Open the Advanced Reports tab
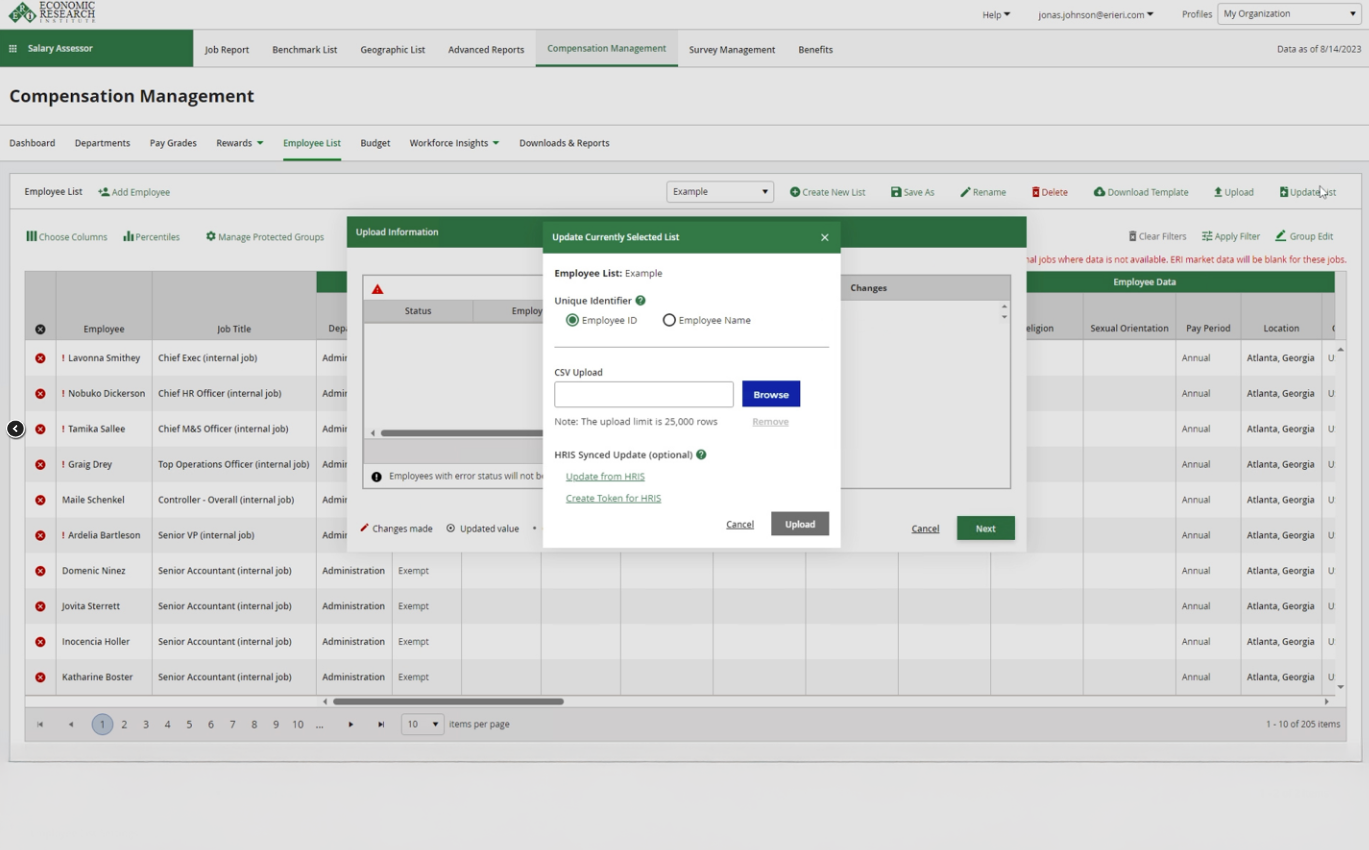The image size is (1369, 850). point(486,49)
